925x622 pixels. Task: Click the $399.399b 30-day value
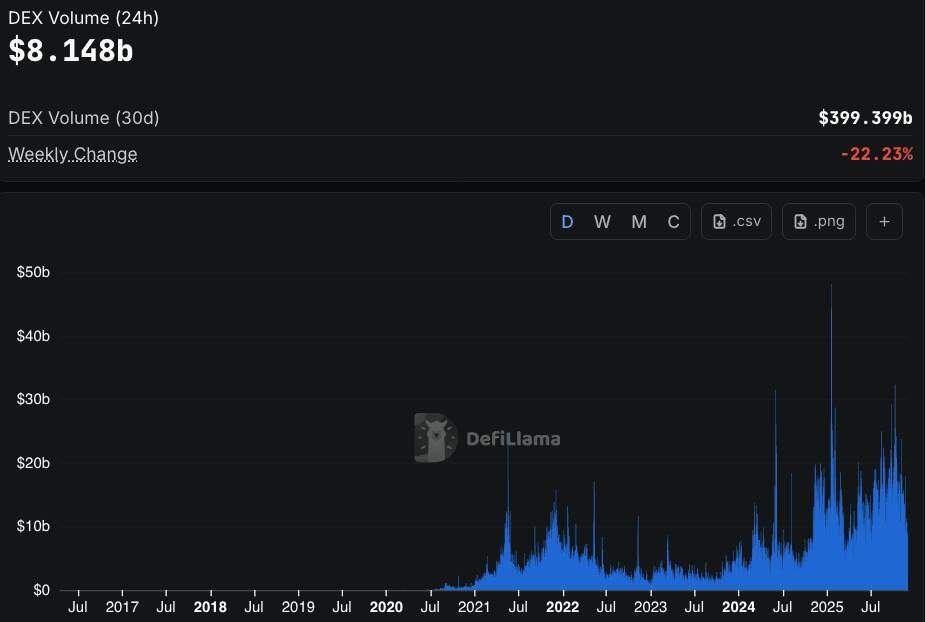pos(865,118)
